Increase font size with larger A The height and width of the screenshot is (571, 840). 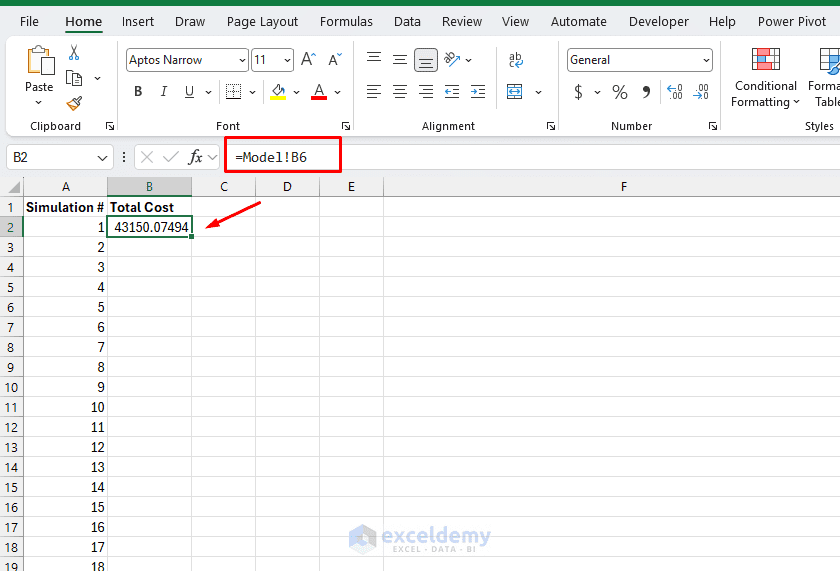309,59
